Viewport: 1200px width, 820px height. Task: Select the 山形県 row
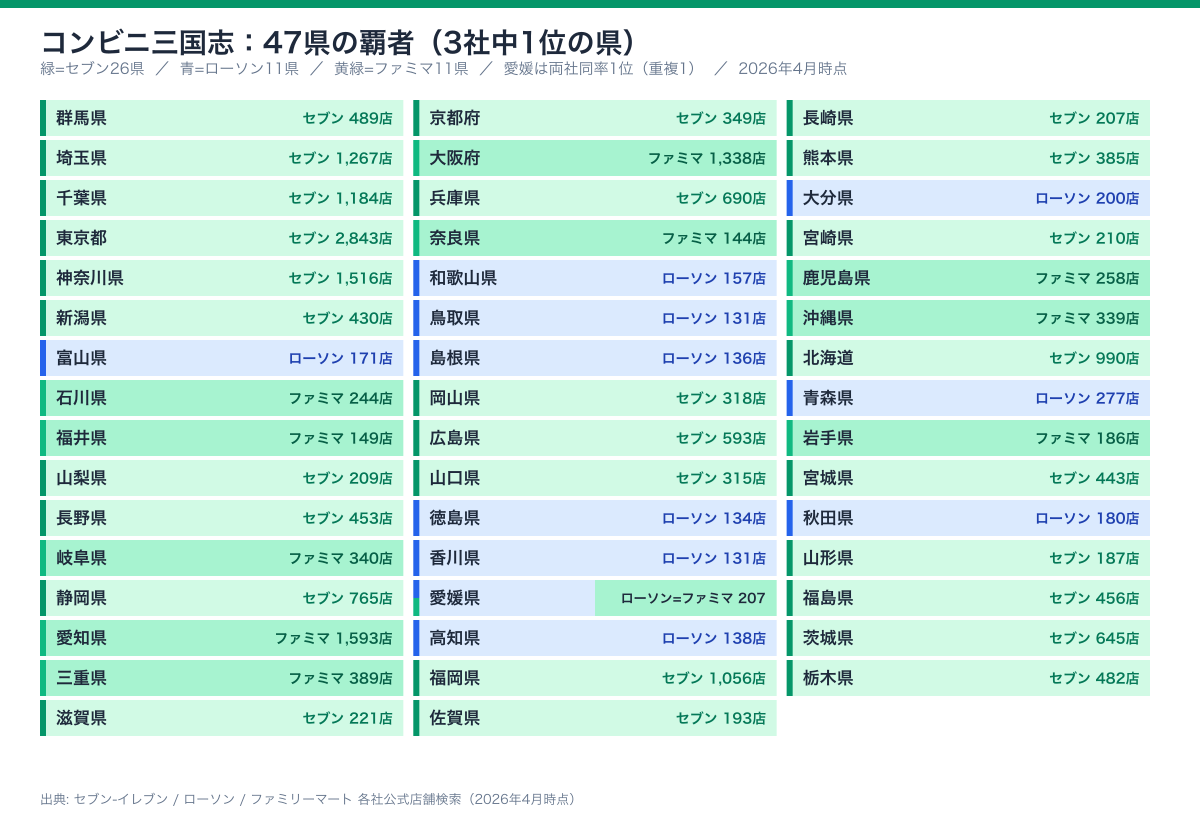[968, 558]
